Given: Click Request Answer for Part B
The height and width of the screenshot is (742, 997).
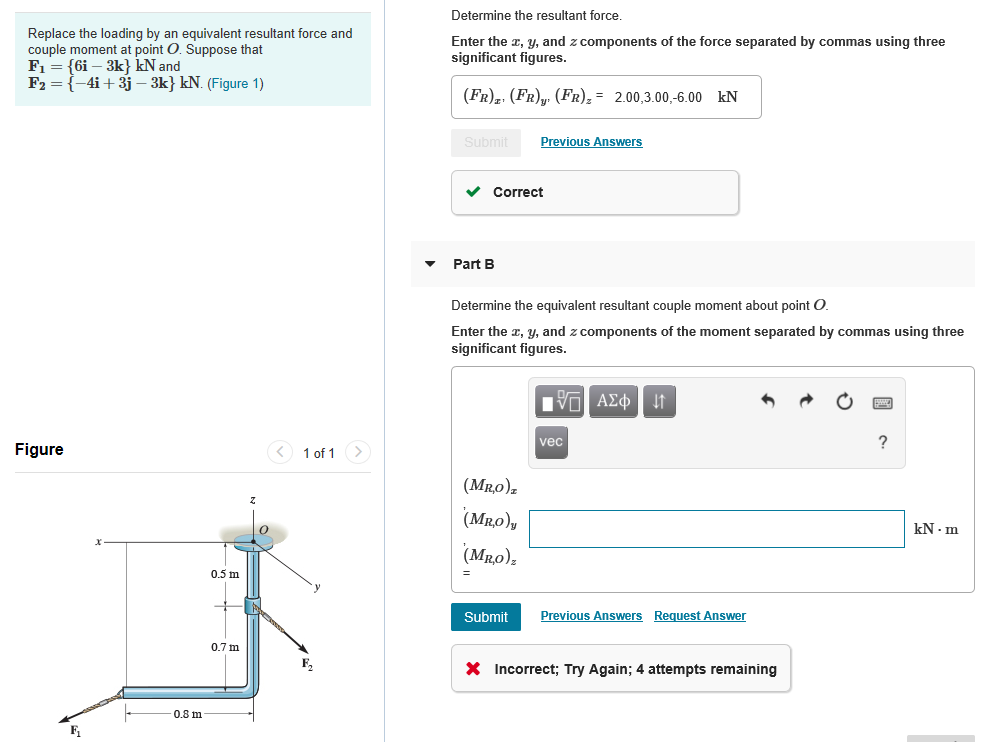Looking at the screenshot, I should tap(699, 615).
